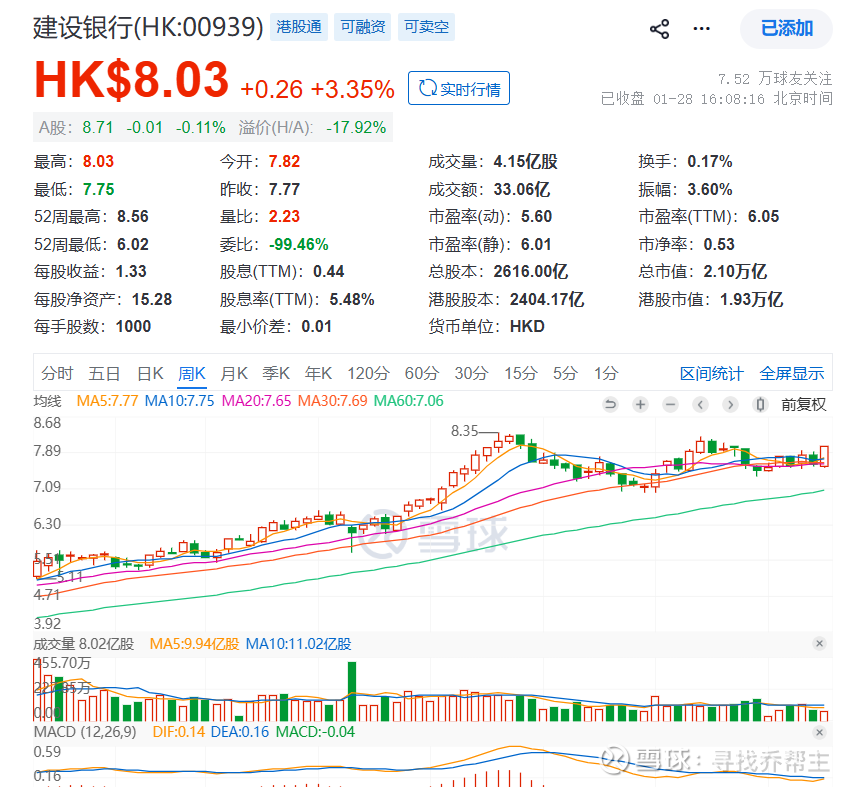Click the 实时行情 refresh button
The image size is (855, 787).
459,88
